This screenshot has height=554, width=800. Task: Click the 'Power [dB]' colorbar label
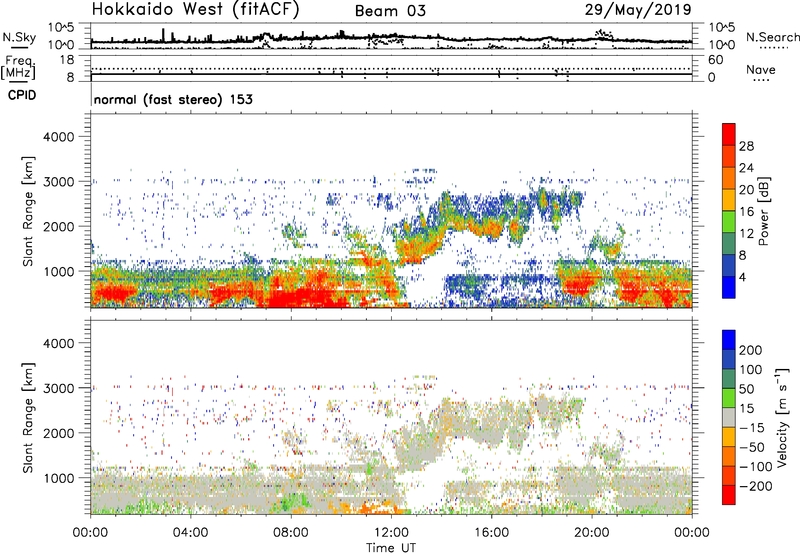763,211
